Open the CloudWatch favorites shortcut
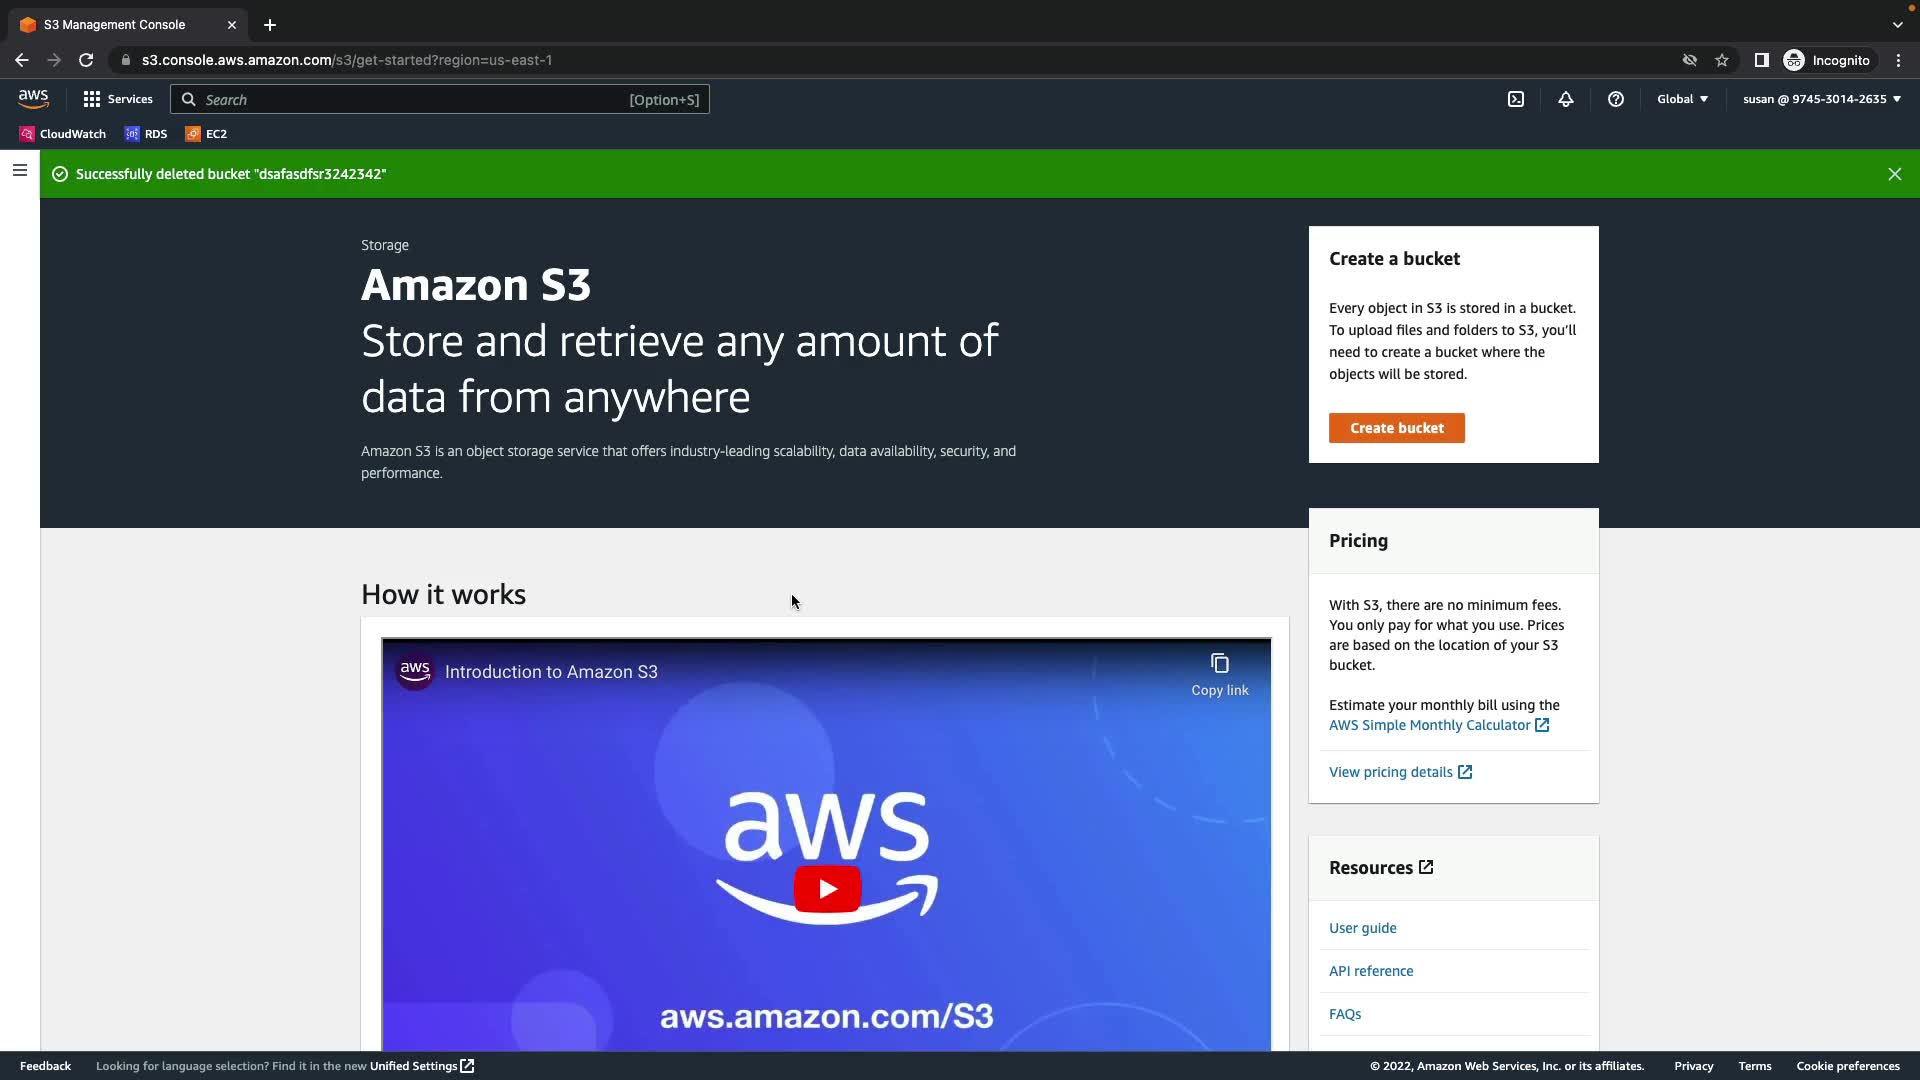Viewport: 1920px width, 1080px height. [63, 134]
